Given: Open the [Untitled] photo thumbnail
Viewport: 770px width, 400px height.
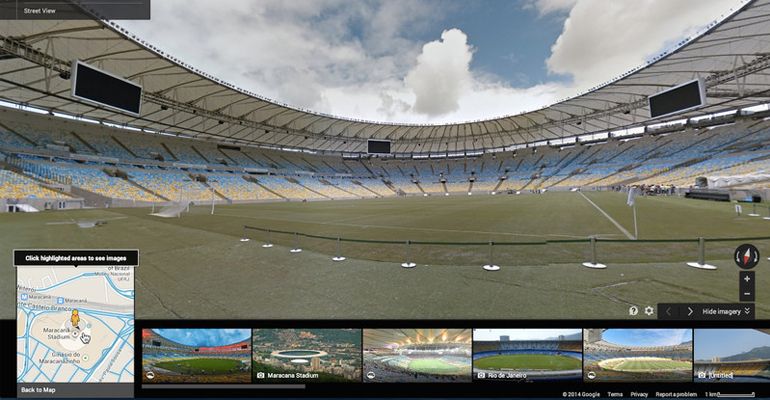Looking at the screenshot, I should point(732,355).
